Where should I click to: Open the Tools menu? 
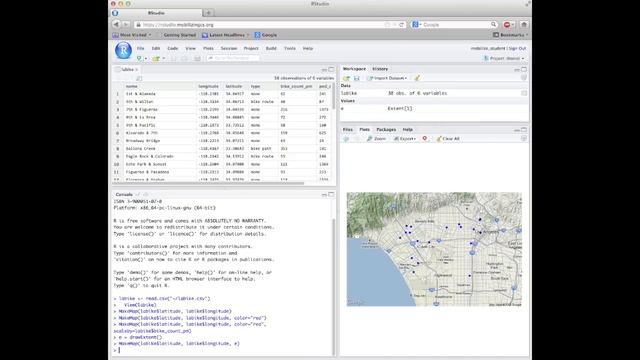290,48
